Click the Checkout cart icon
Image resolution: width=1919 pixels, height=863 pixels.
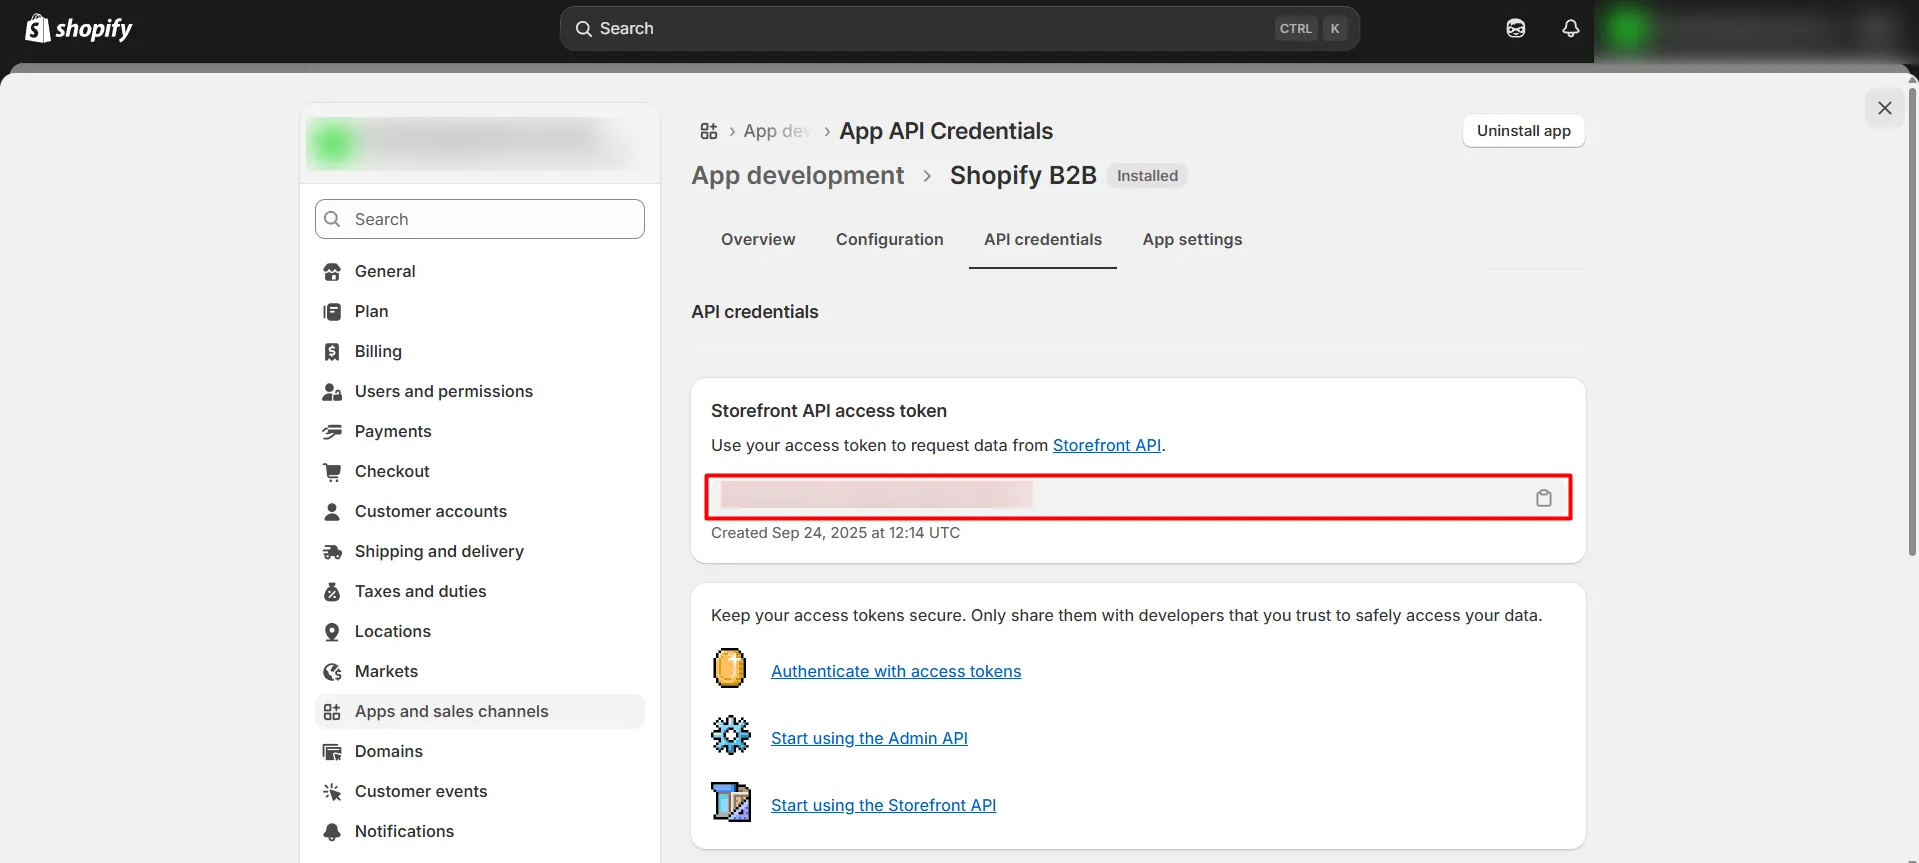pos(332,472)
